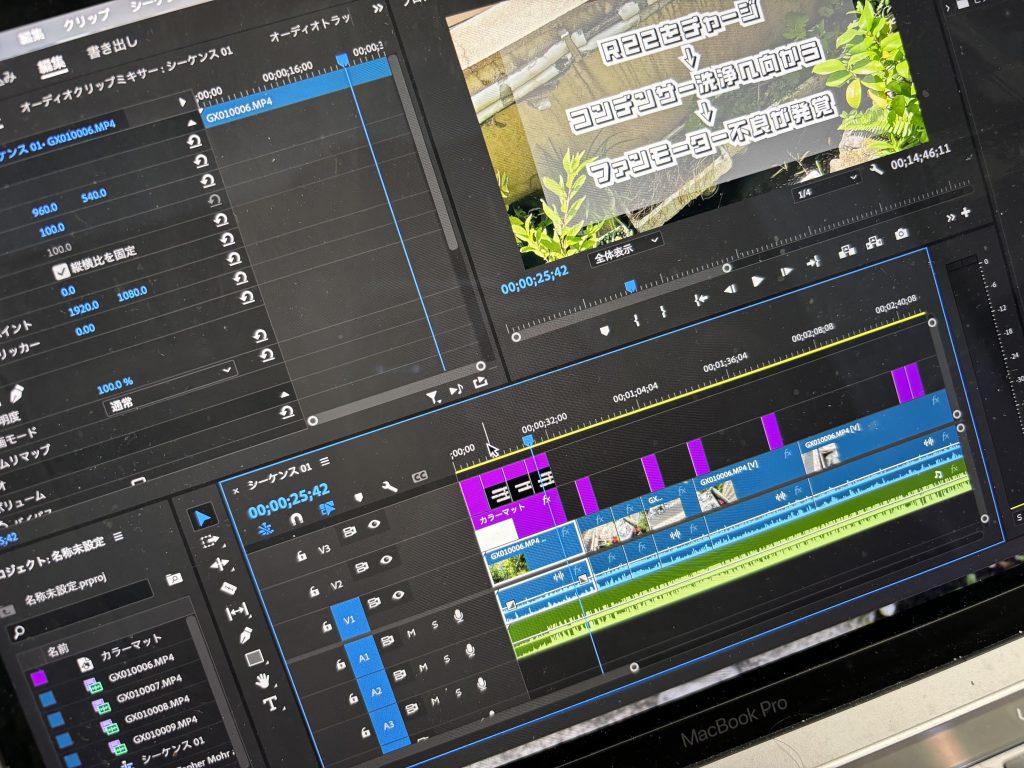Hide track V3 with its eye icon
This screenshot has width=1024, height=768.
pos(374,522)
